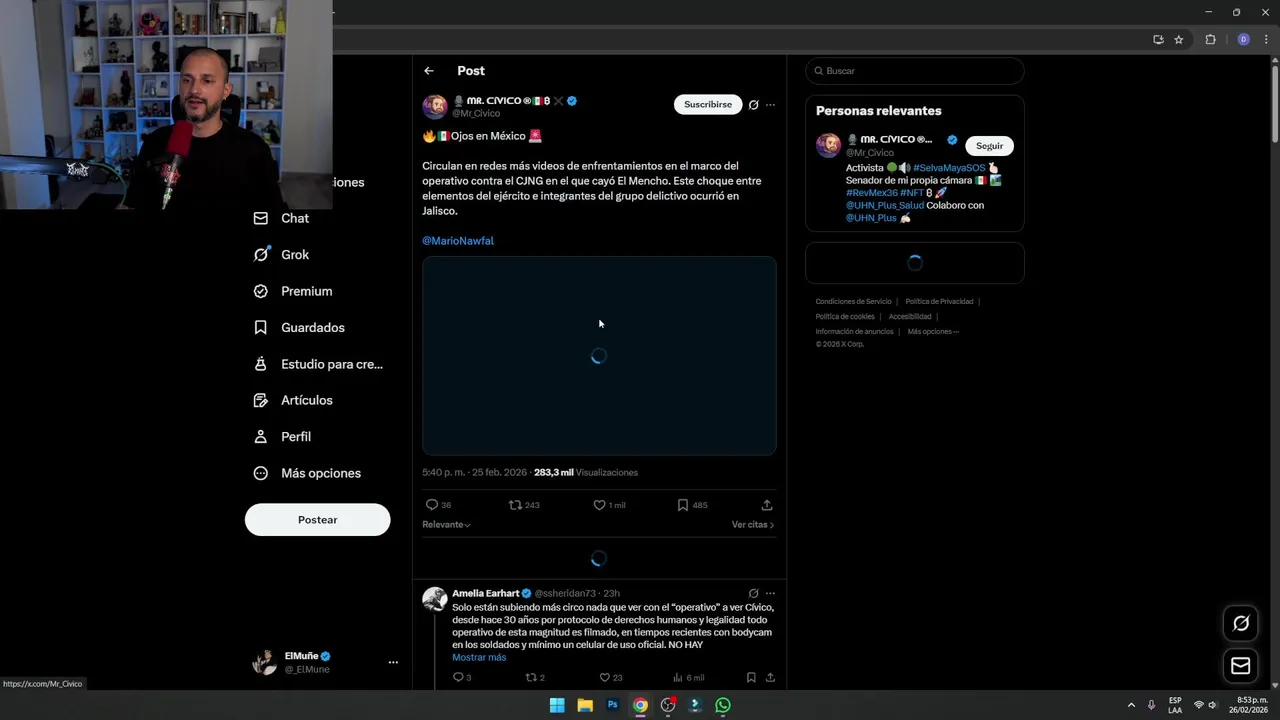Open Premium sidebar item
The image size is (1280, 720).
(293, 291)
